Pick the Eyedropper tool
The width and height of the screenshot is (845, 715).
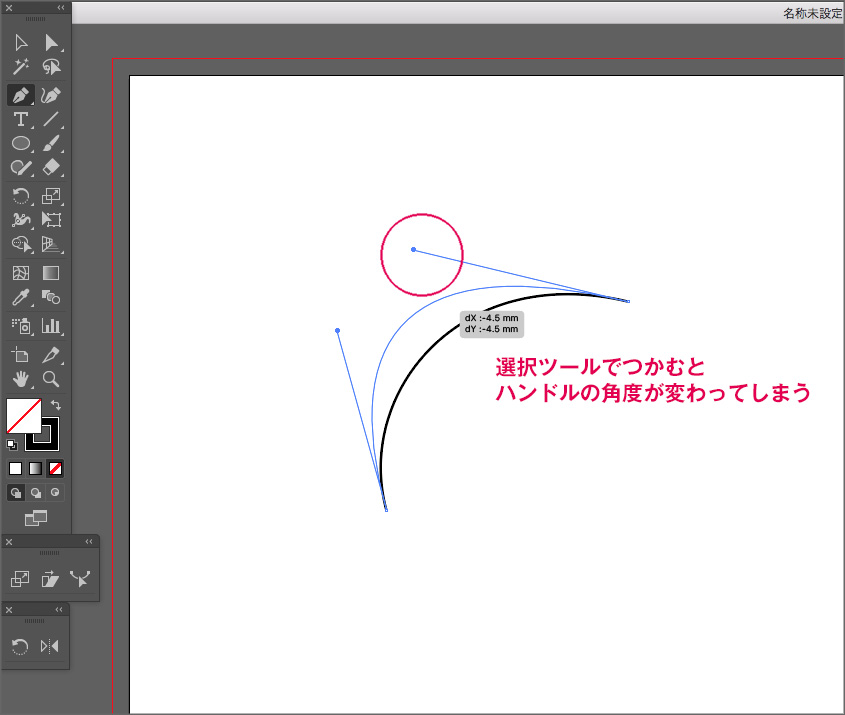click(x=20, y=297)
